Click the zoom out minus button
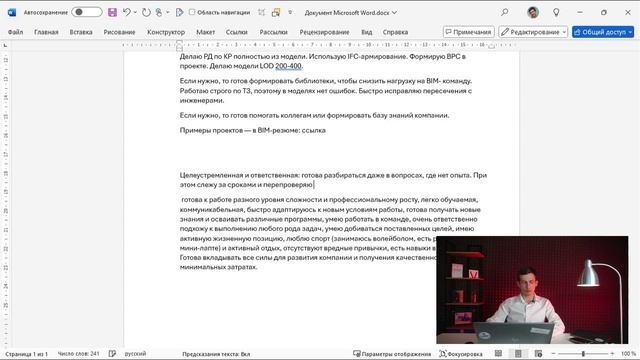 coord(553,354)
